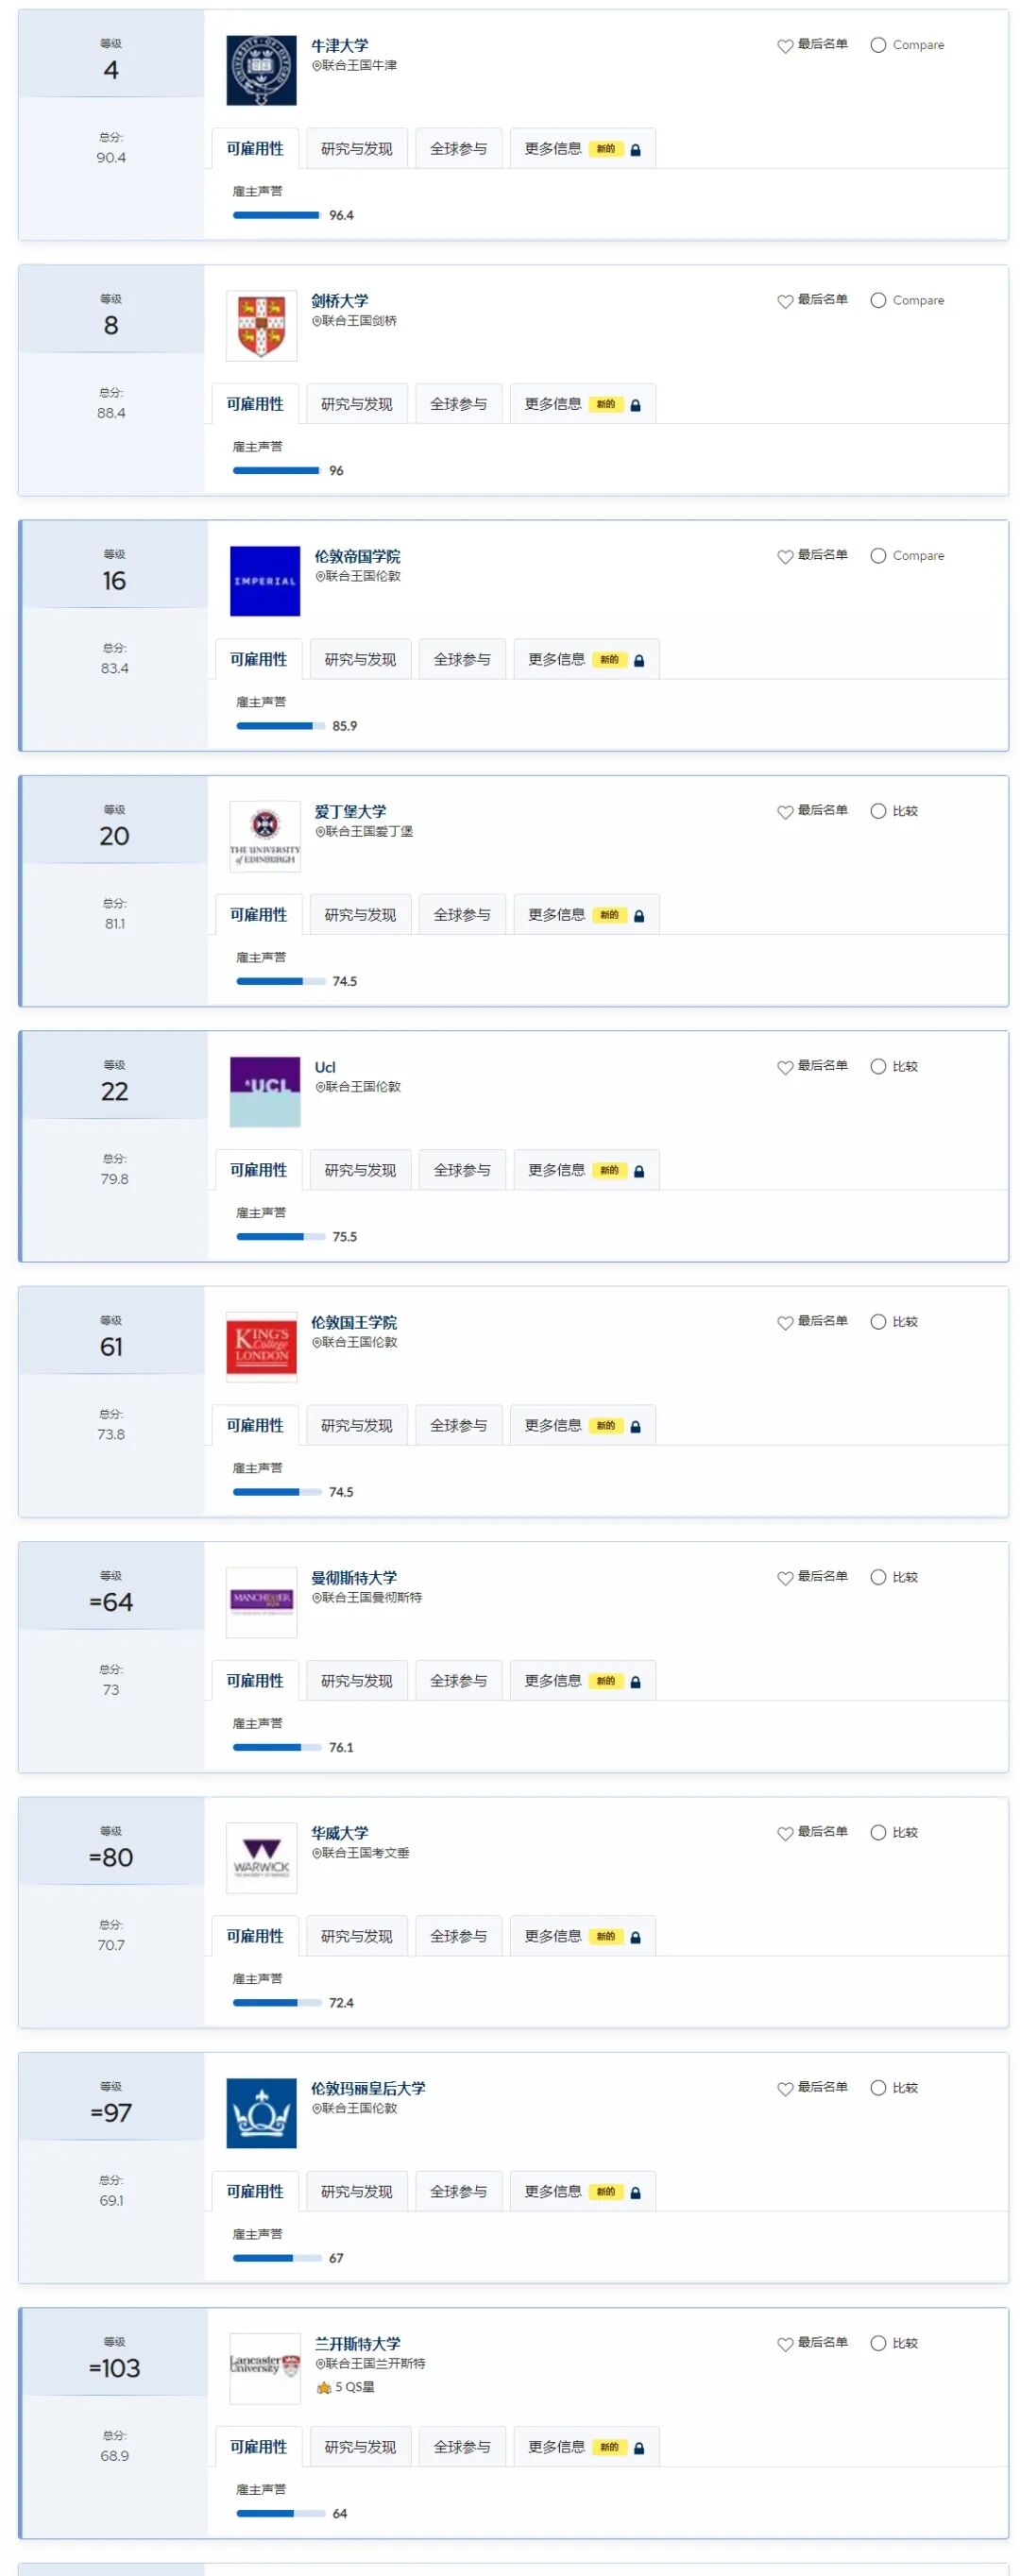Screen dimensions: 1020x2576
Task: Open 全球参与 tab under Ucl
Action: click(462, 1170)
